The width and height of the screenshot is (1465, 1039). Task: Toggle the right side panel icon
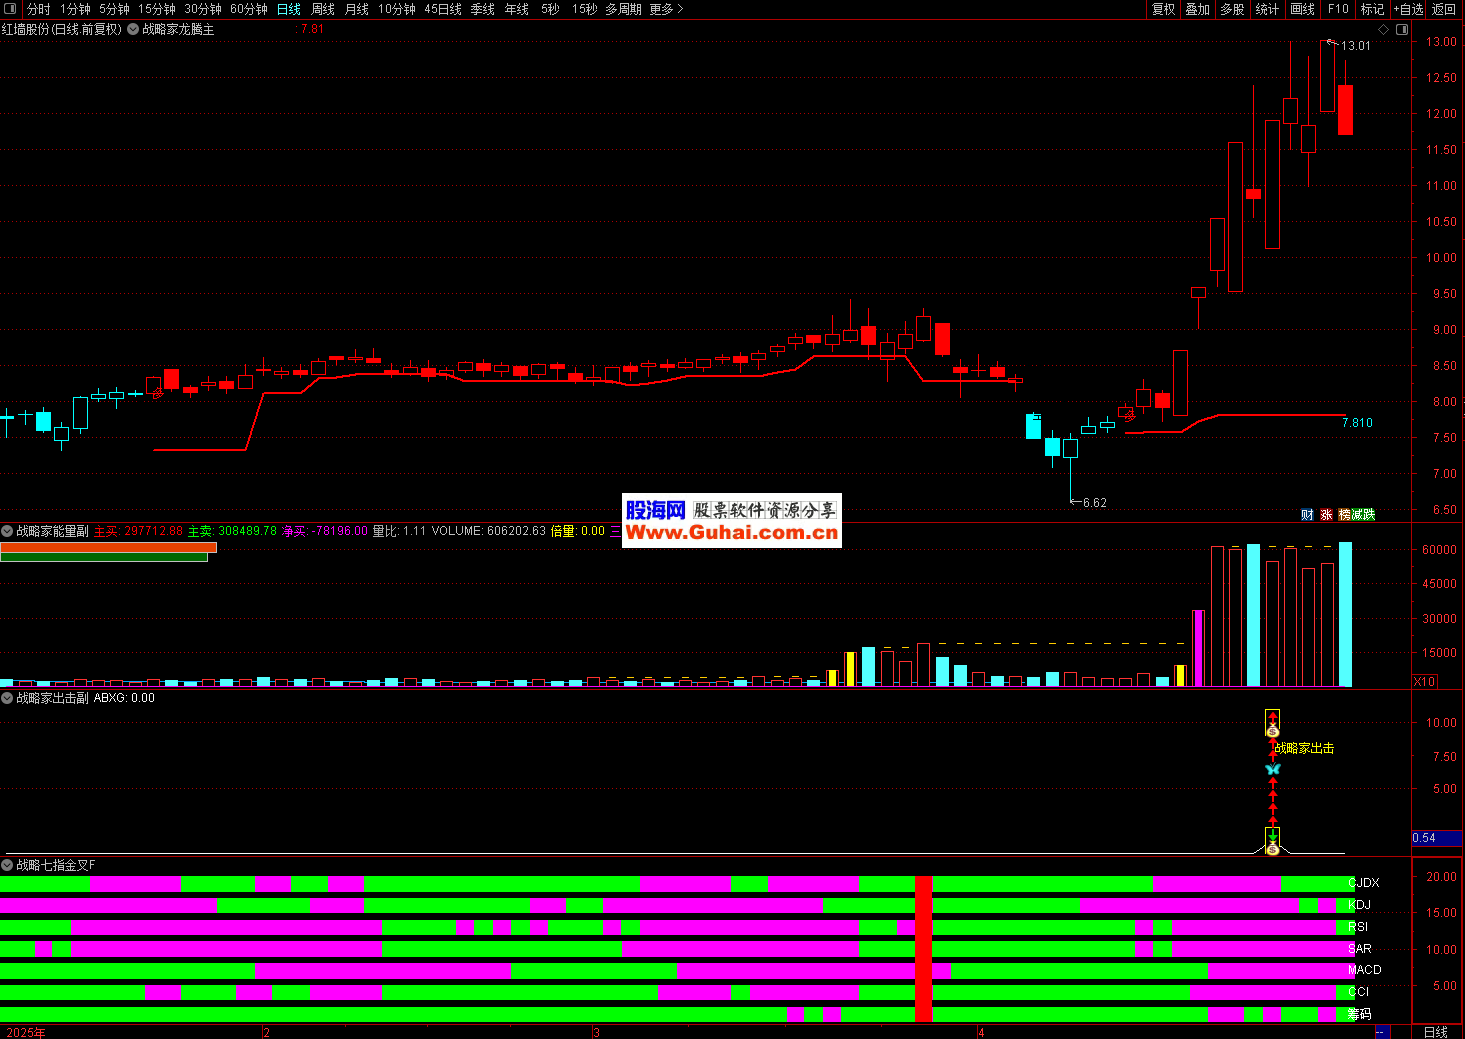click(1402, 30)
